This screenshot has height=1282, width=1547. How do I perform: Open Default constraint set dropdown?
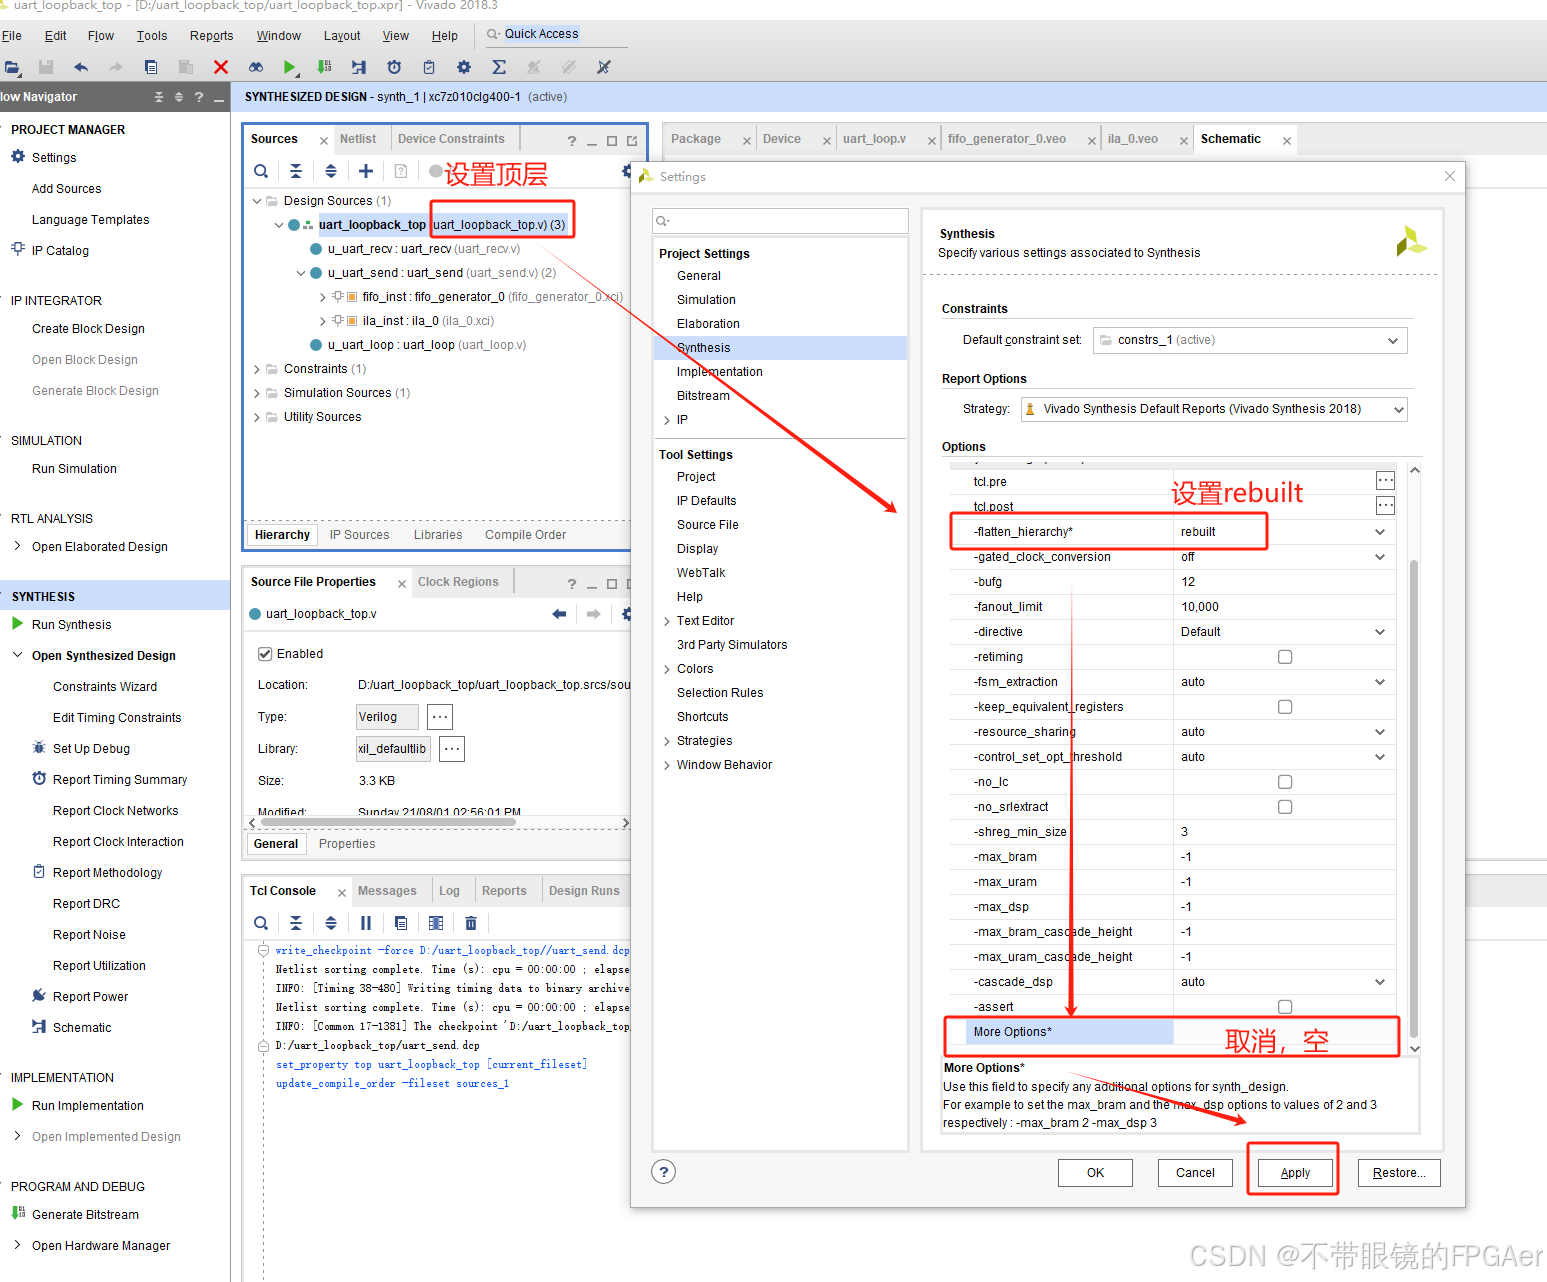coord(1250,340)
